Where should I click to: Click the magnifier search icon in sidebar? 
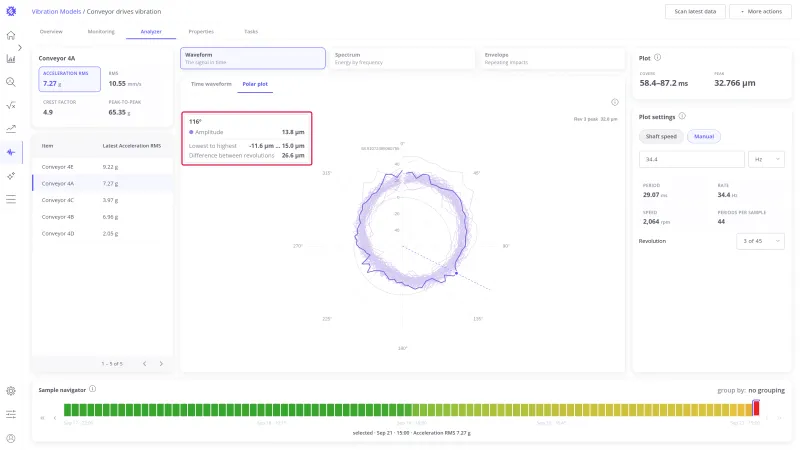[11, 82]
